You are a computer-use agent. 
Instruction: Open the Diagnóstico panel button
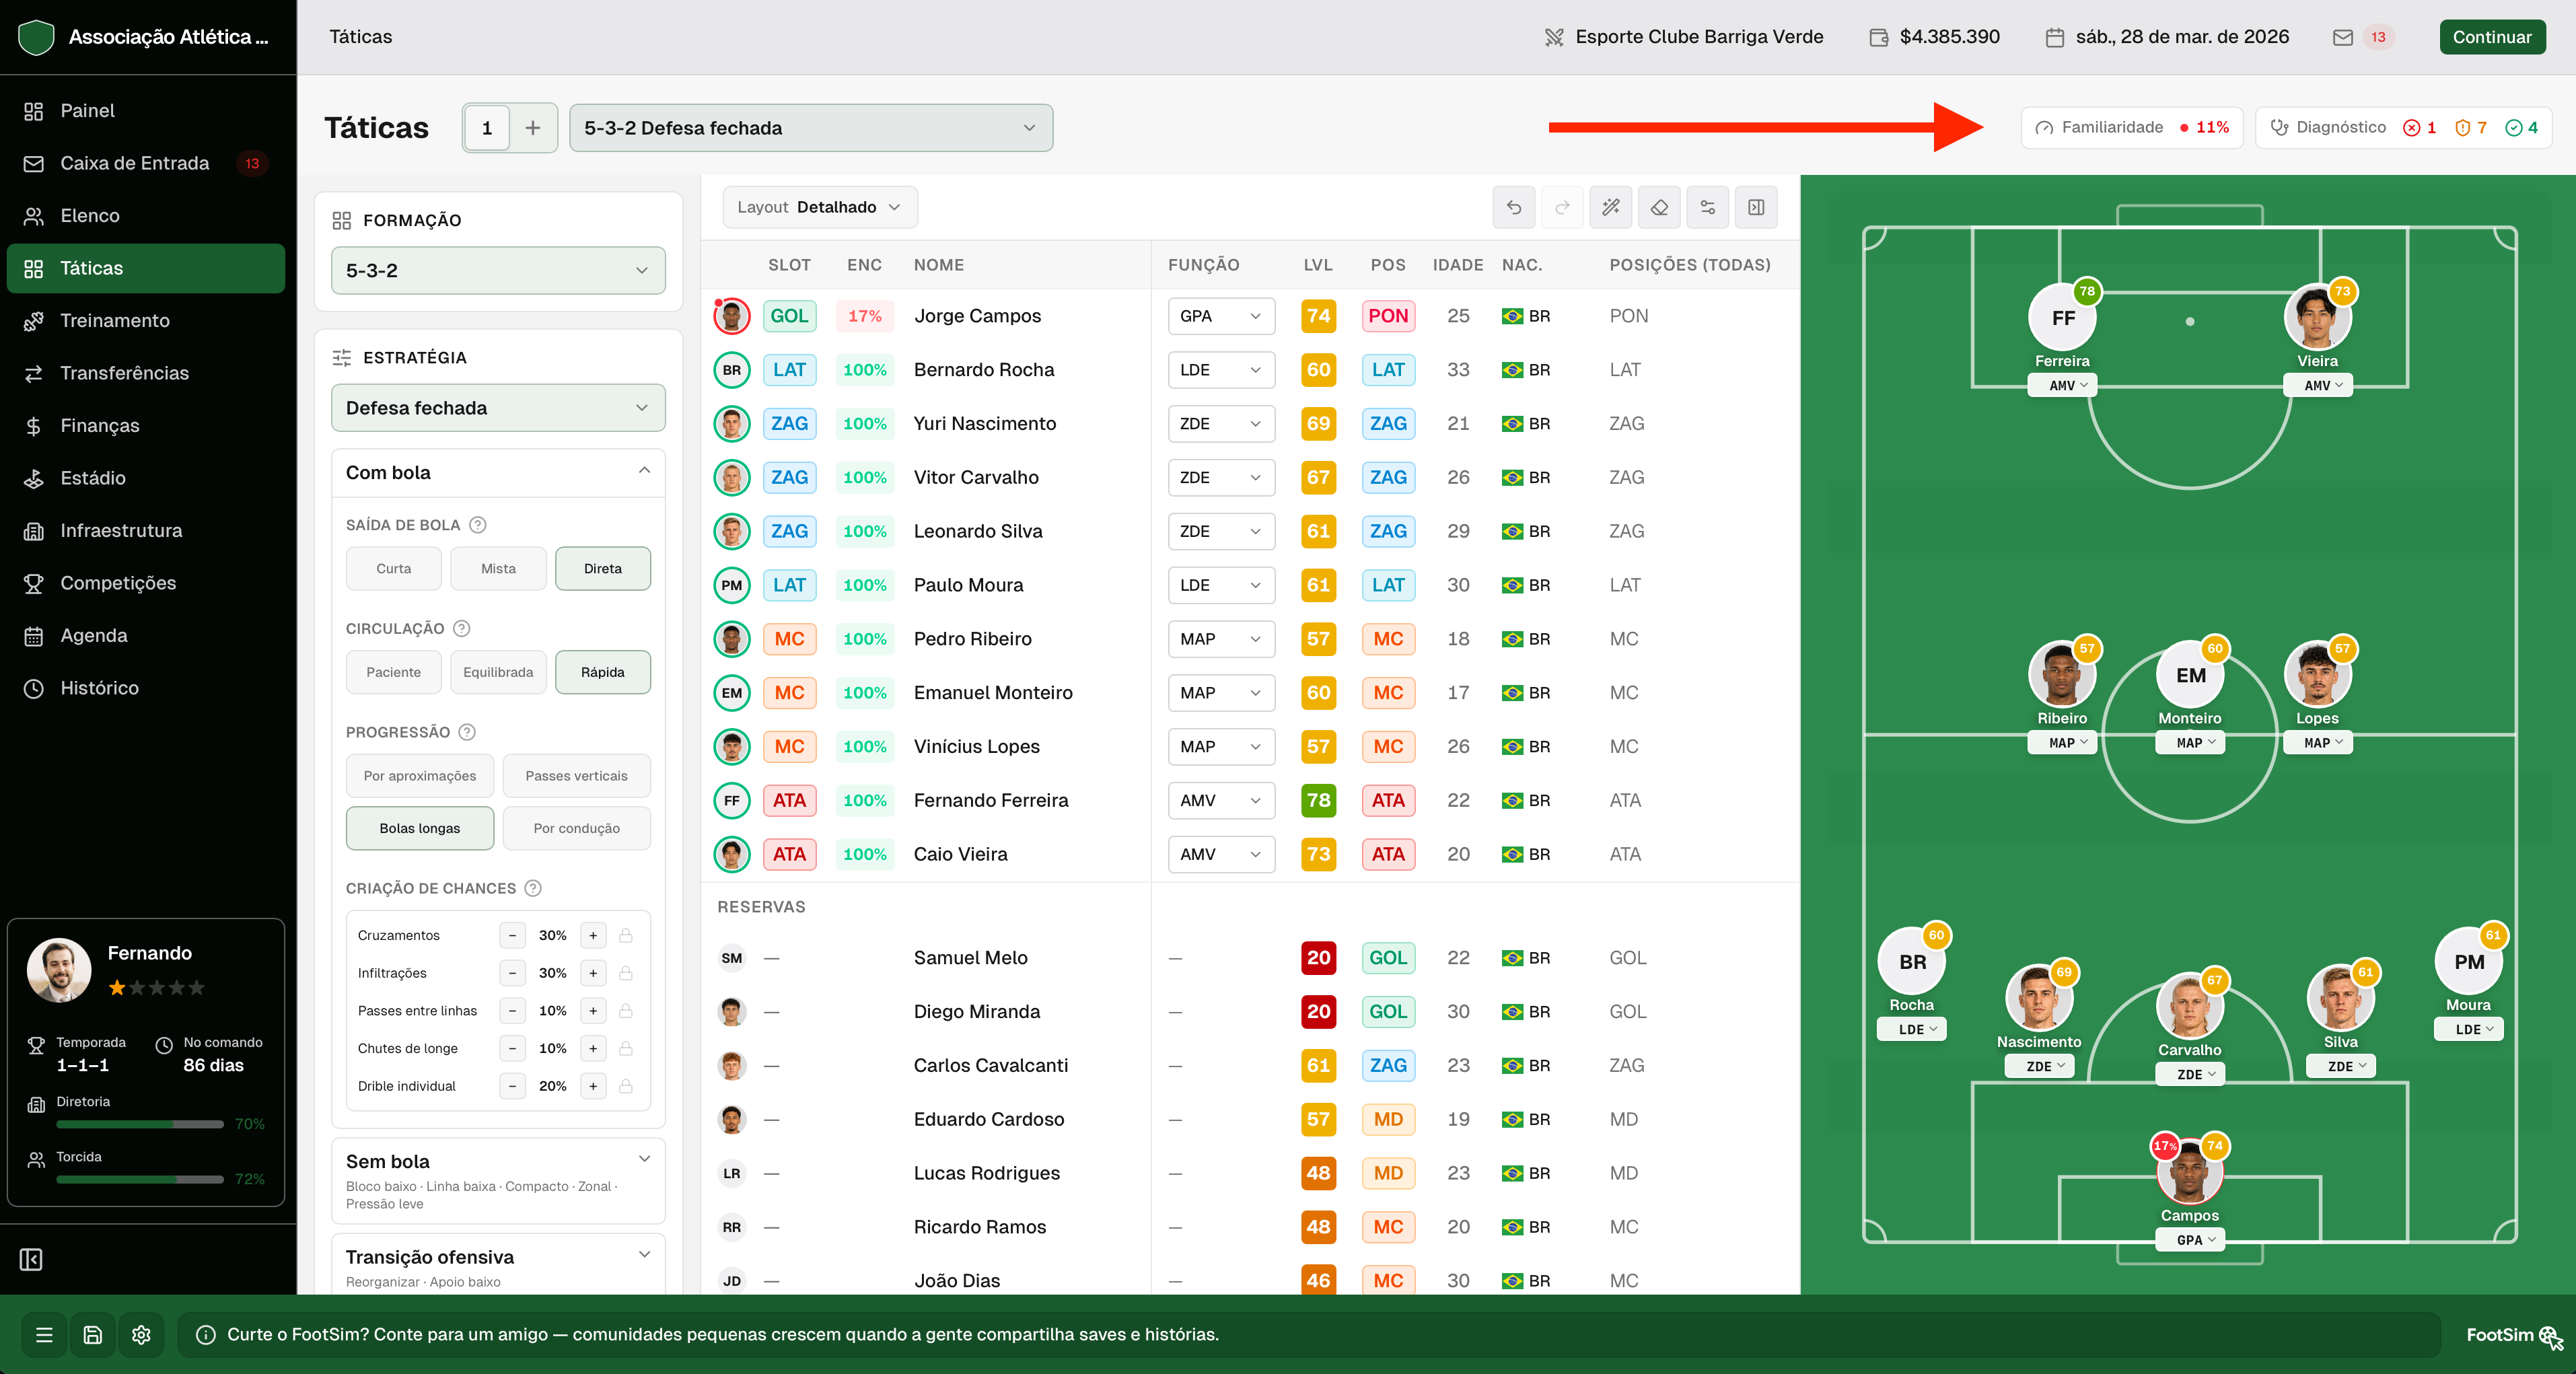click(x=2403, y=128)
